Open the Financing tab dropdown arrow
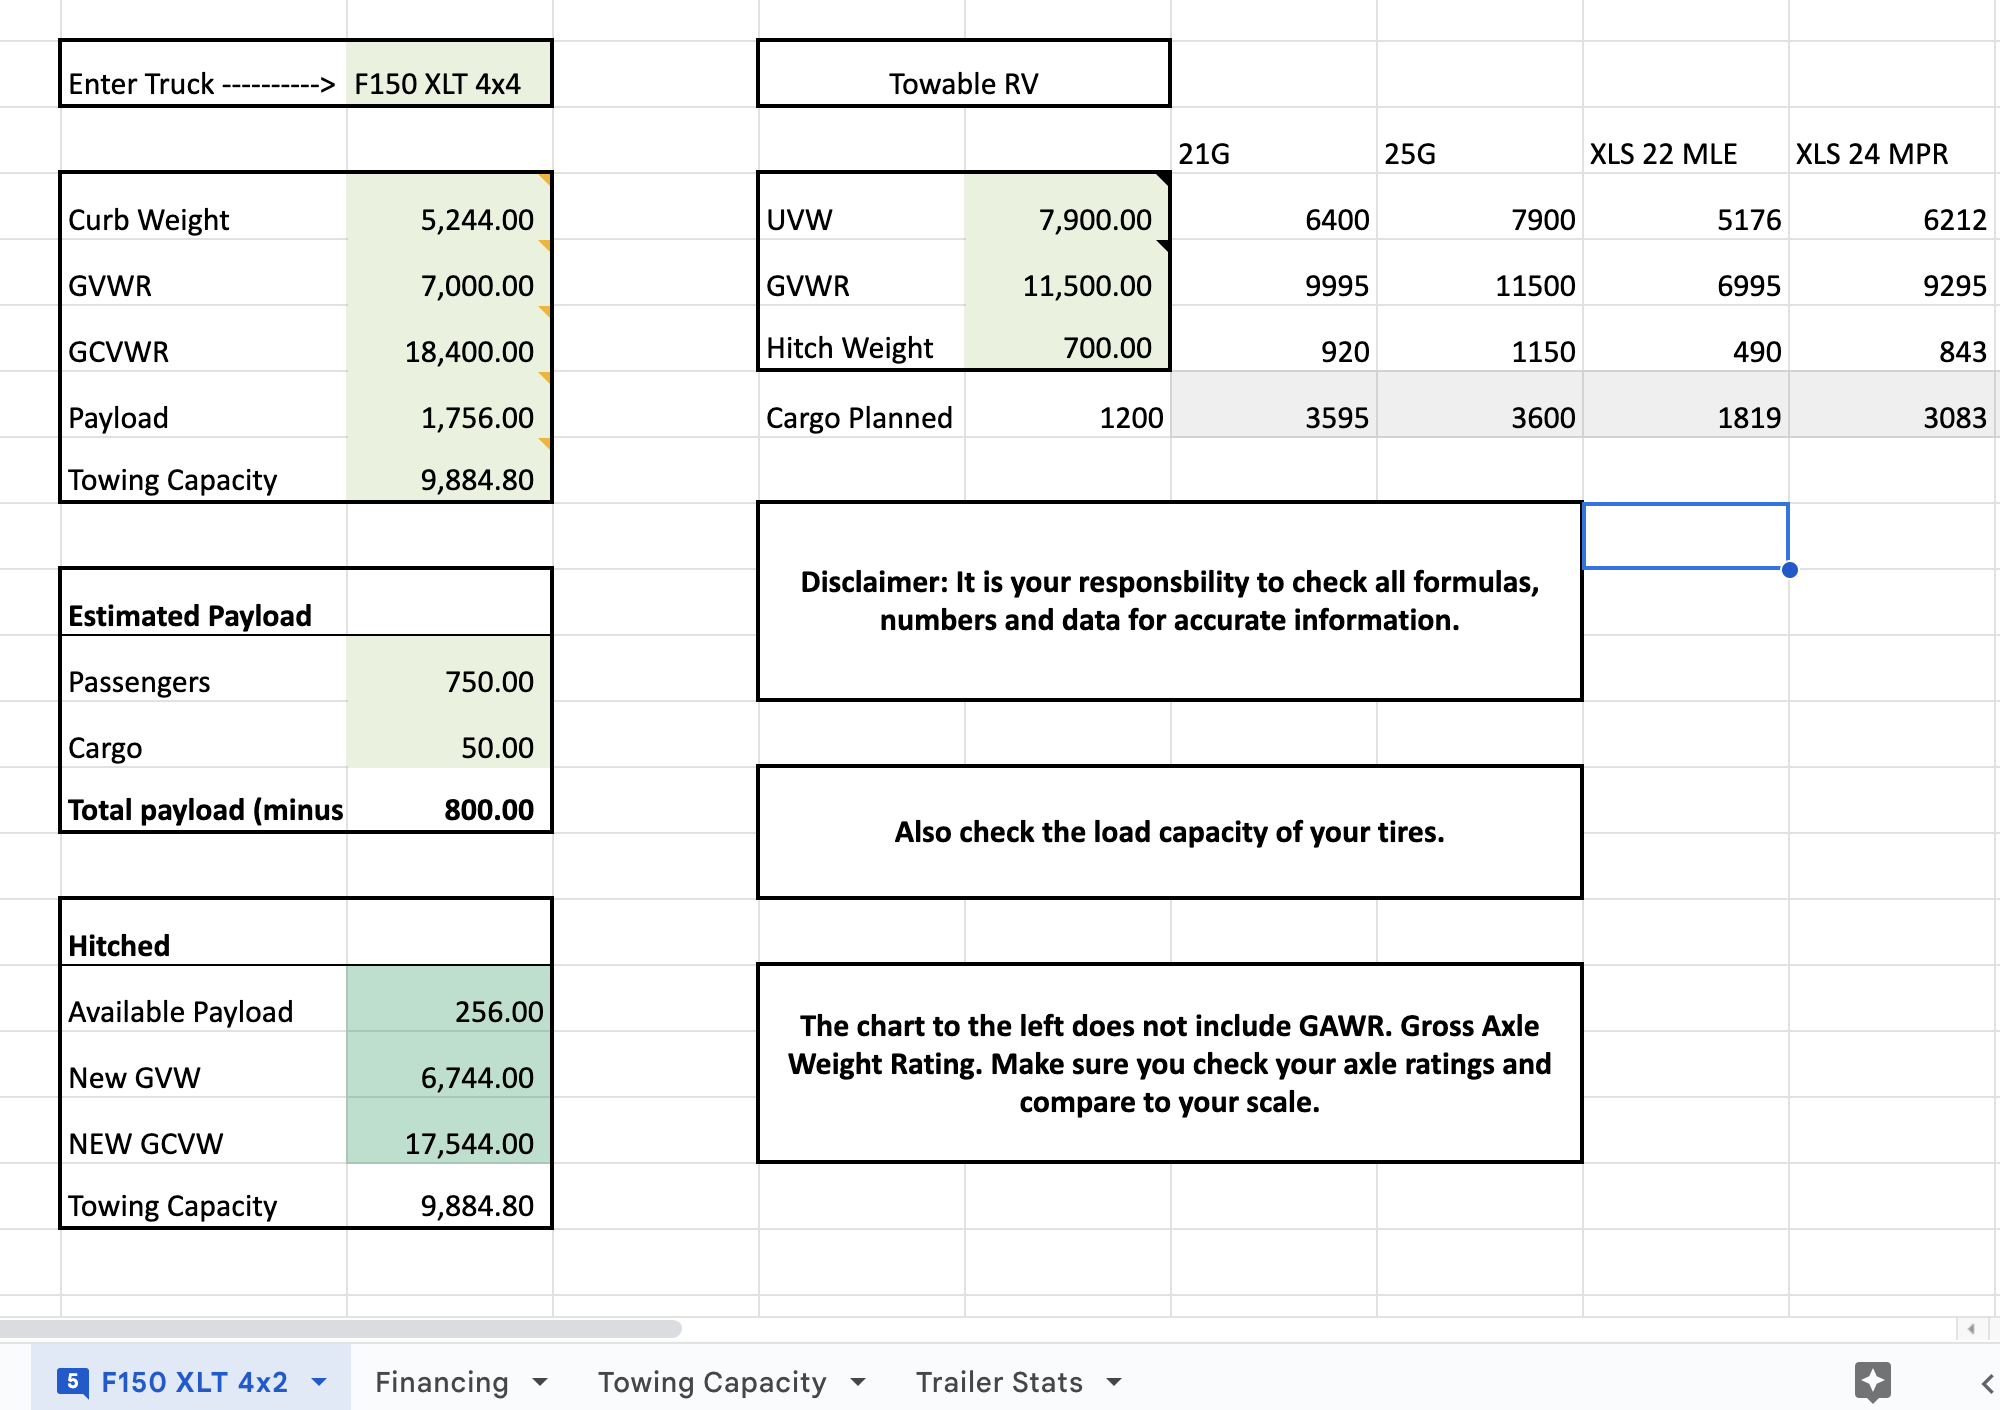The width and height of the screenshot is (2000, 1410). tap(540, 1382)
